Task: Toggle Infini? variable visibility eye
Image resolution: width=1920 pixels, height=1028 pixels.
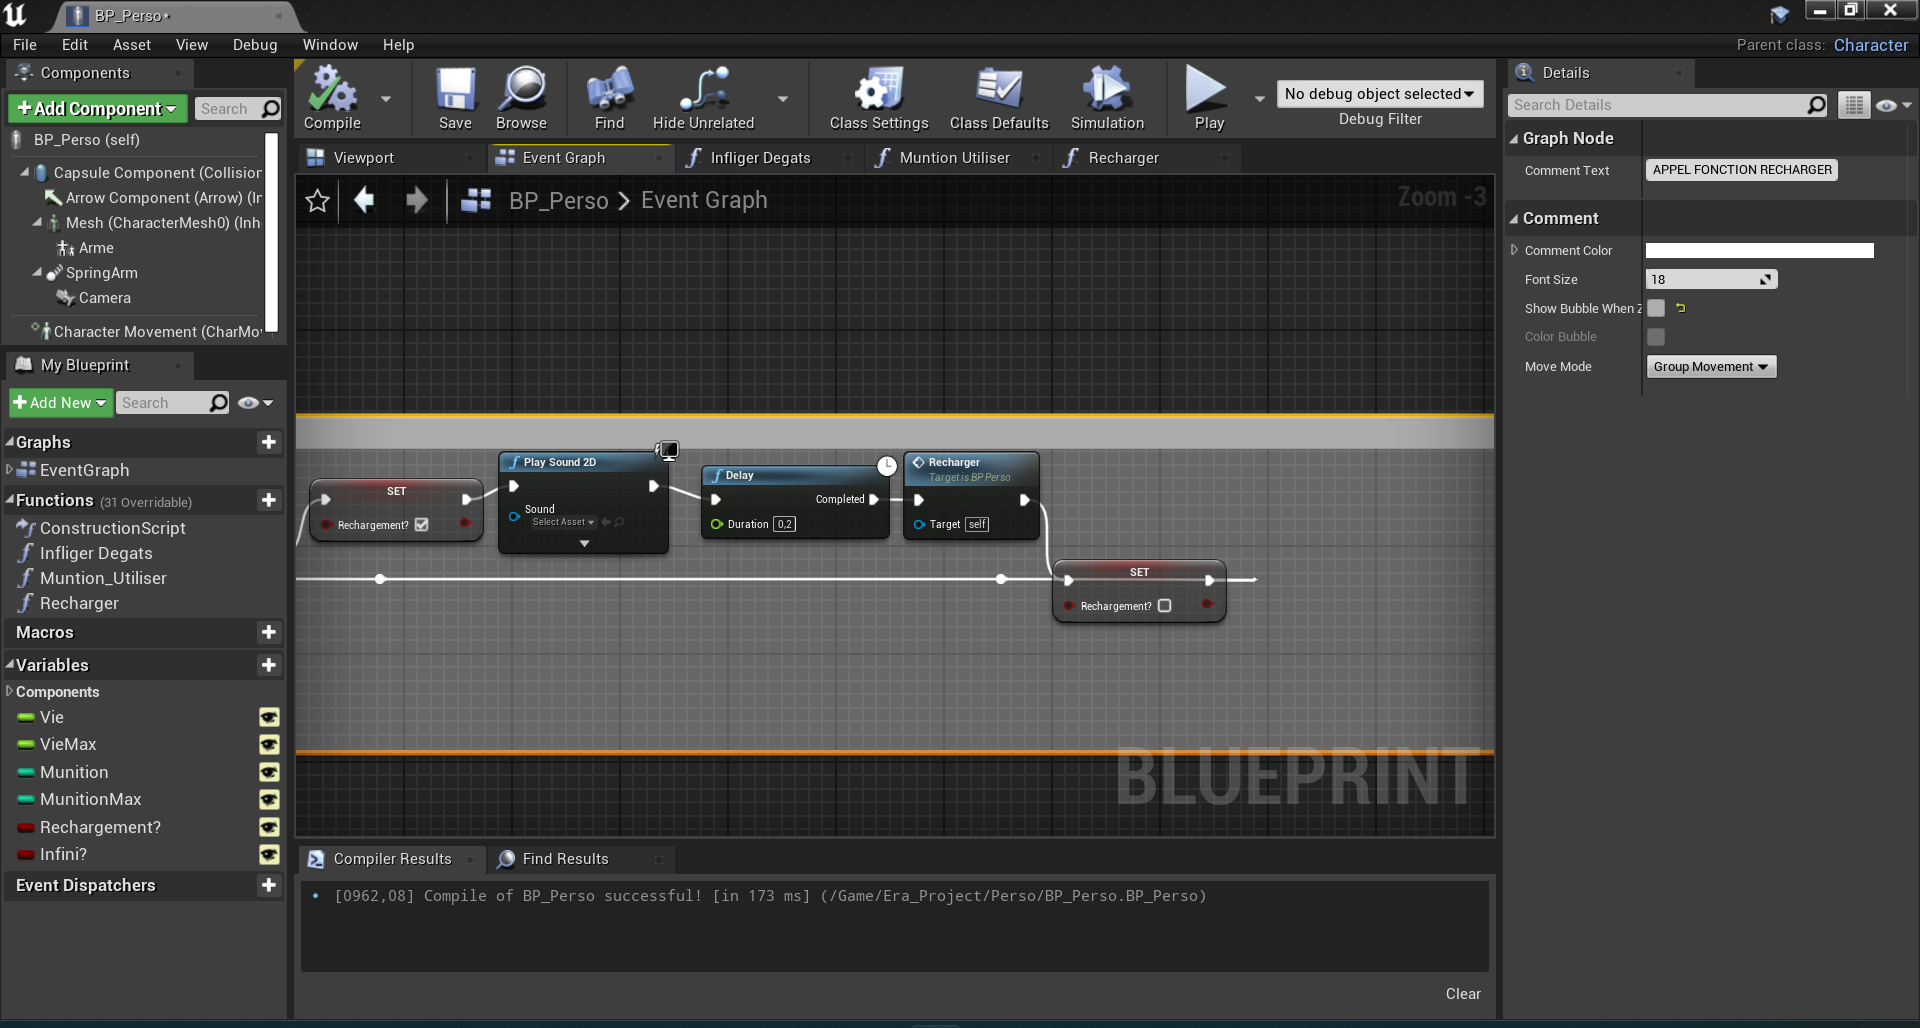Action: [269, 854]
